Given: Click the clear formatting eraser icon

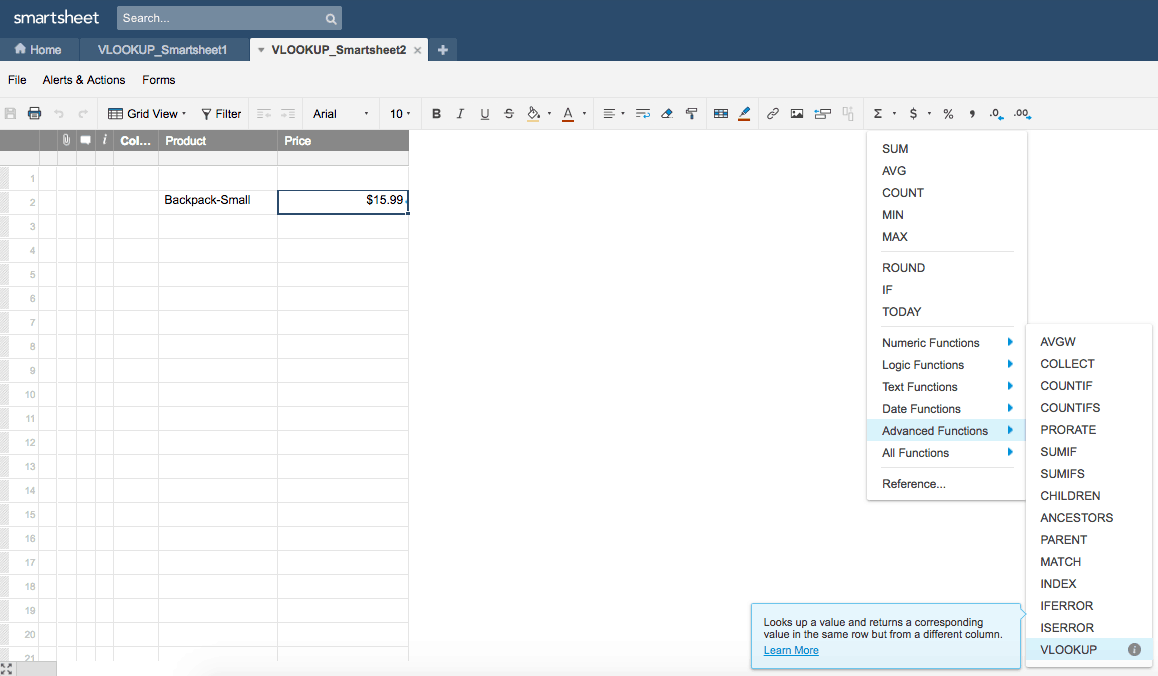Looking at the screenshot, I should (667, 114).
